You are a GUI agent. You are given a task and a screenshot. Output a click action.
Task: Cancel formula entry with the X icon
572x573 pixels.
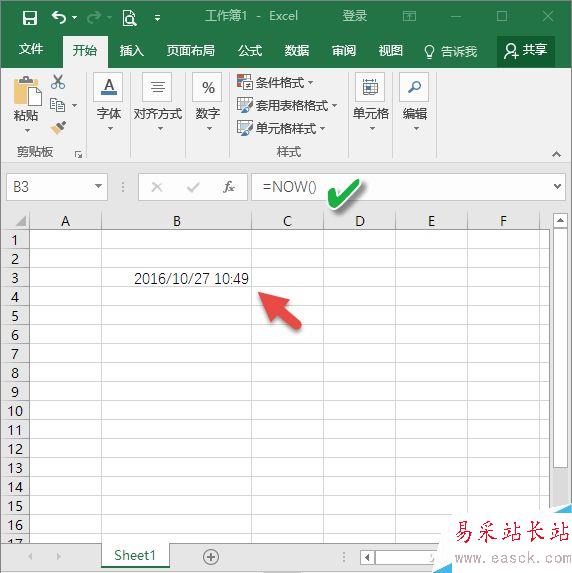point(157,187)
